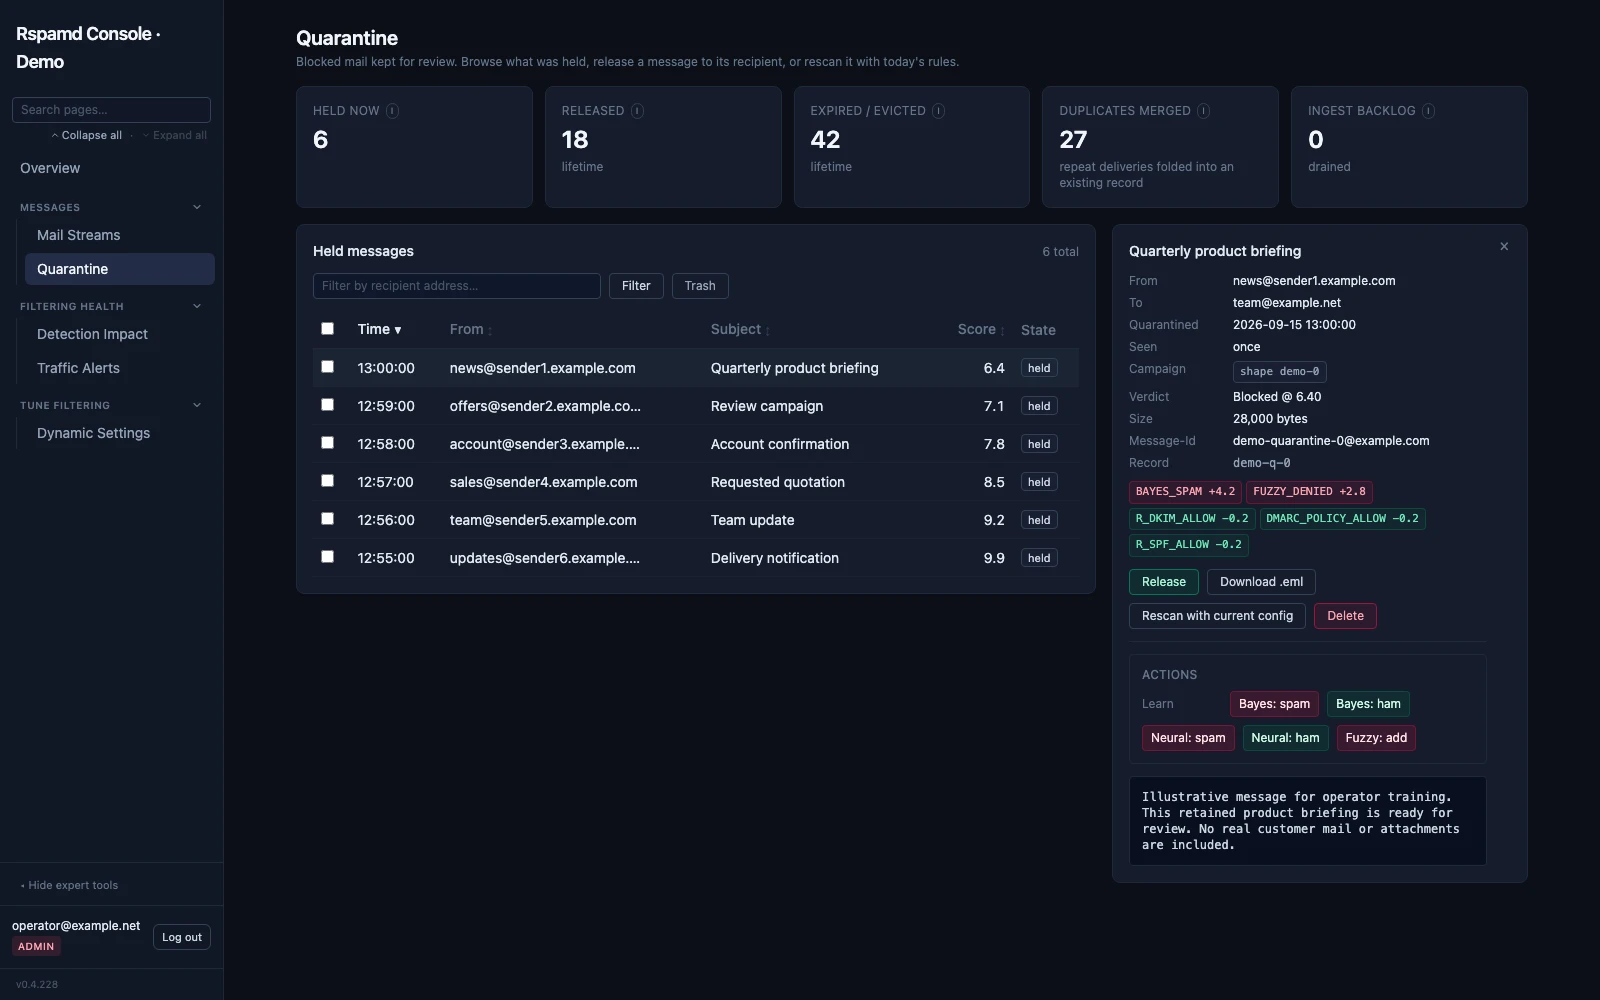Click the R_SPF_ALLOW -0.2 symbol tag
Viewport: 1600px width, 1000px height.
pyautogui.click(x=1188, y=545)
